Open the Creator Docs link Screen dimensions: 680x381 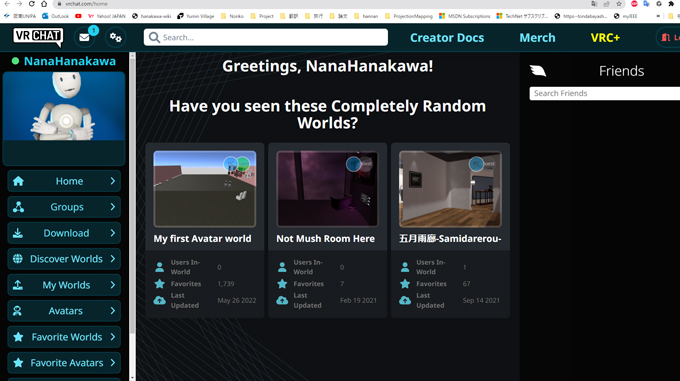[x=447, y=38]
